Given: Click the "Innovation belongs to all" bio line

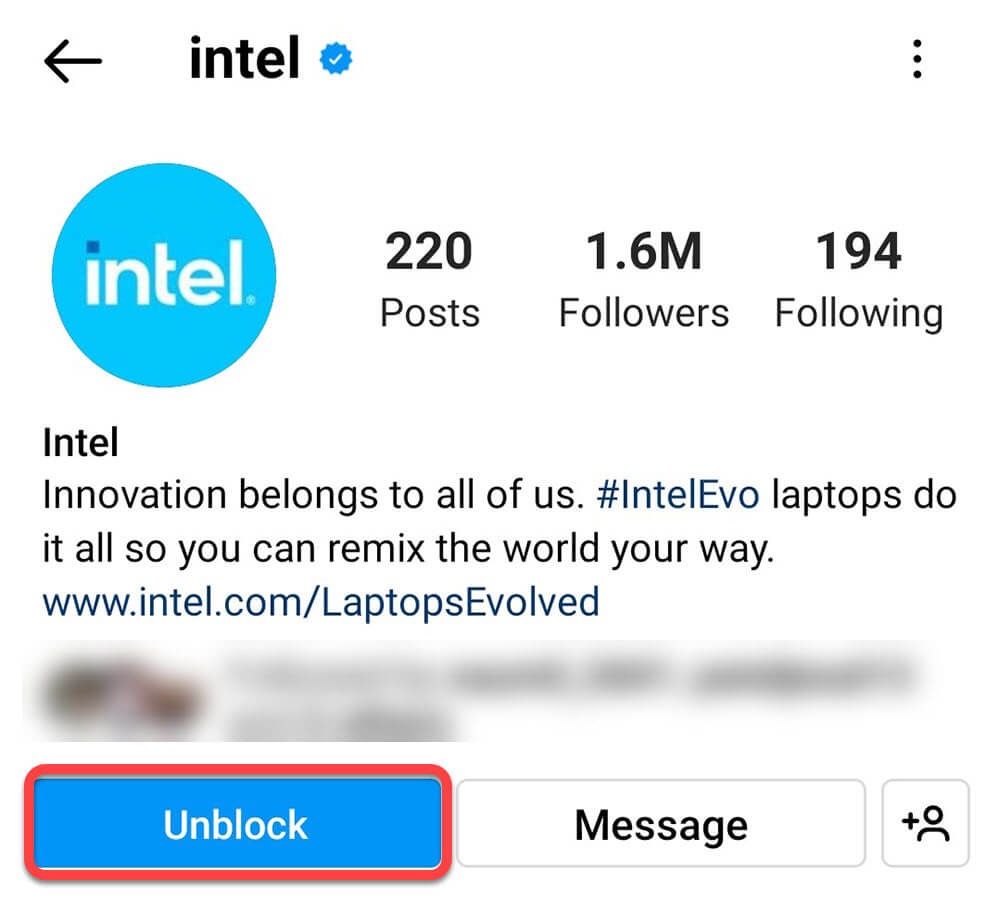Looking at the screenshot, I should [310, 495].
